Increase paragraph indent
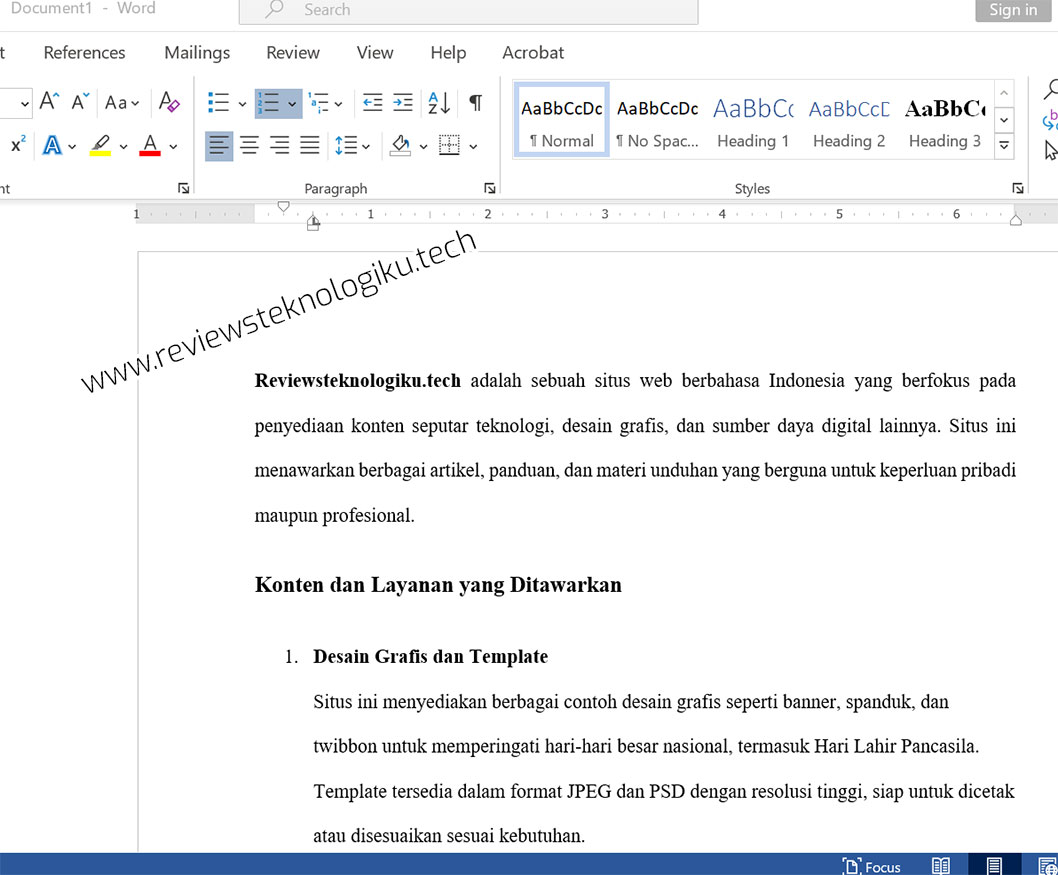Viewport: 1058px width, 875px height. click(x=403, y=103)
